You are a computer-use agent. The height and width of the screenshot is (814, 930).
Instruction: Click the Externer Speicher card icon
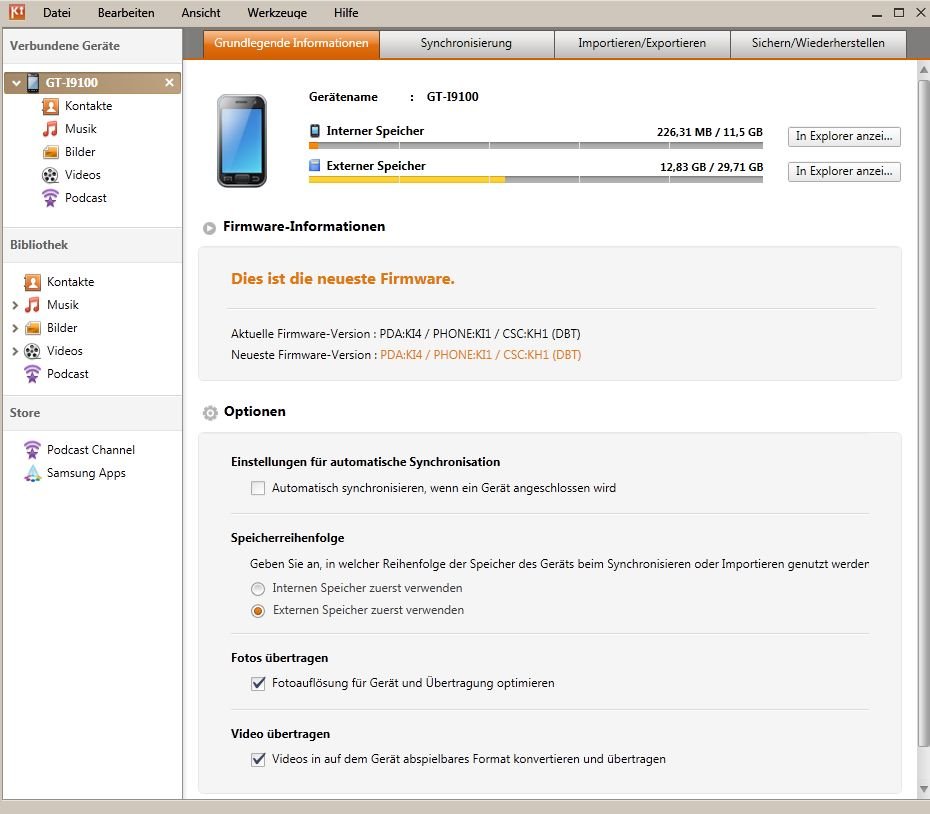coord(315,166)
